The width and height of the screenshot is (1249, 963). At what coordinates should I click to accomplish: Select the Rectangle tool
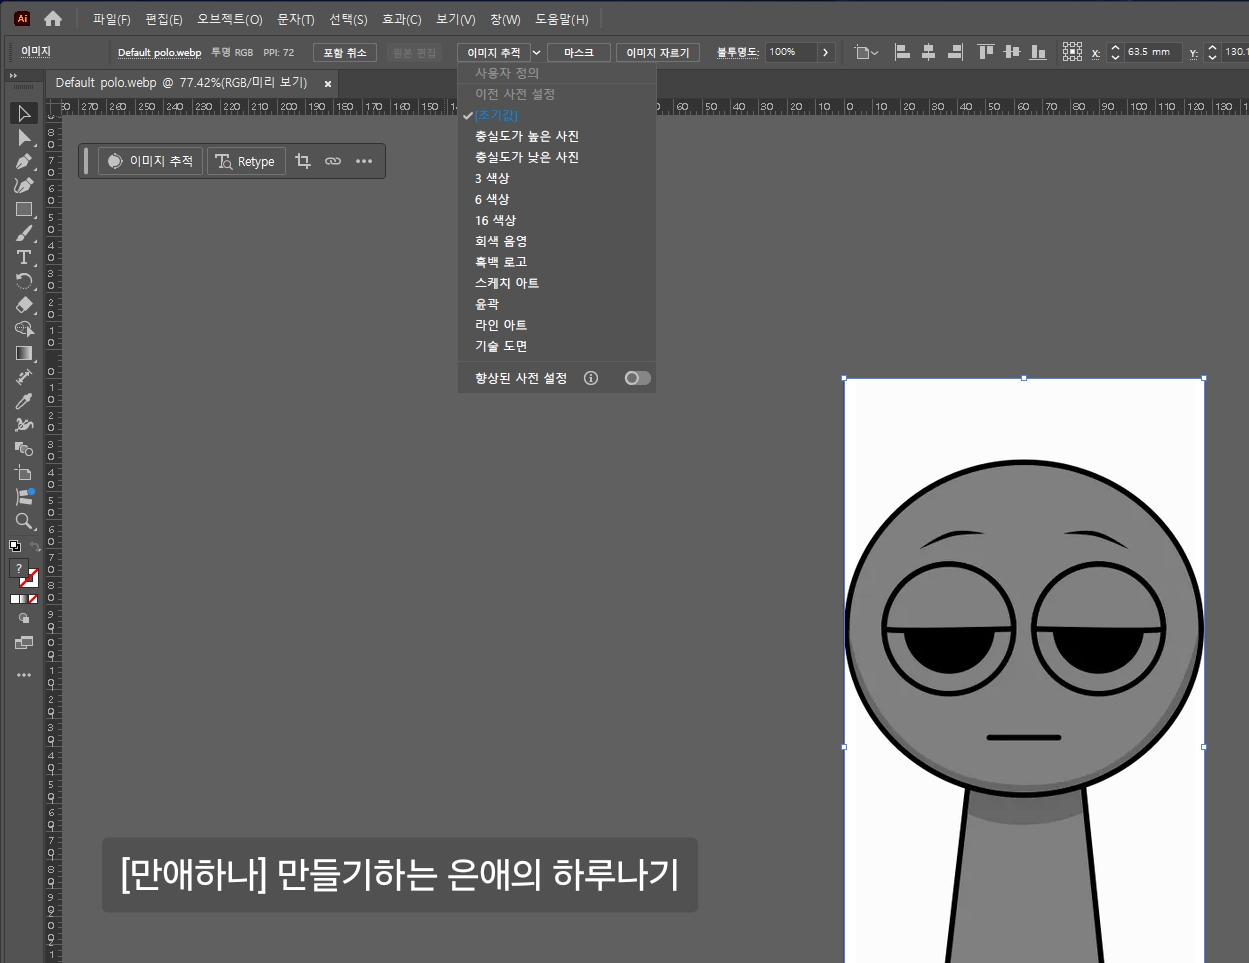(24, 209)
